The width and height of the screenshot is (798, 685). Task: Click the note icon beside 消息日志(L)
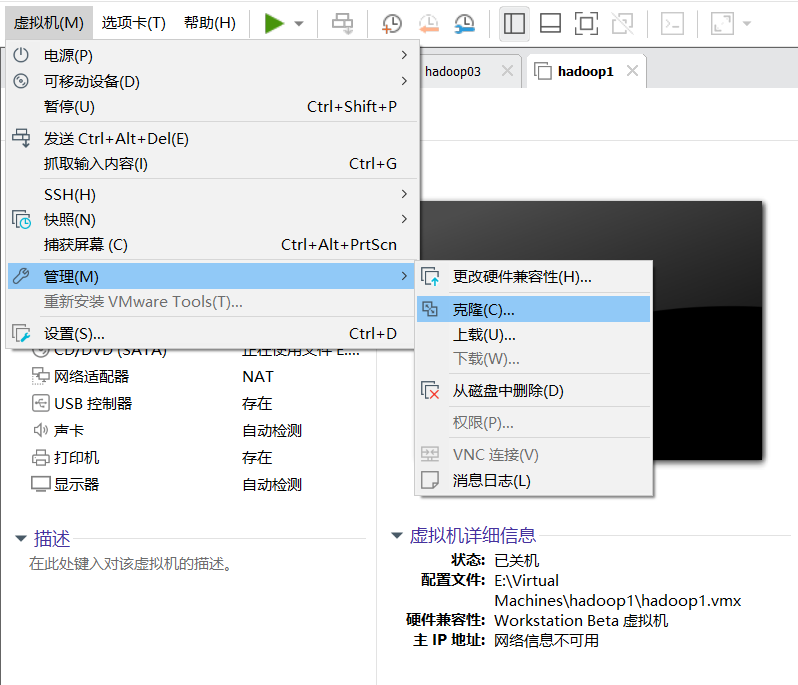click(430, 480)
